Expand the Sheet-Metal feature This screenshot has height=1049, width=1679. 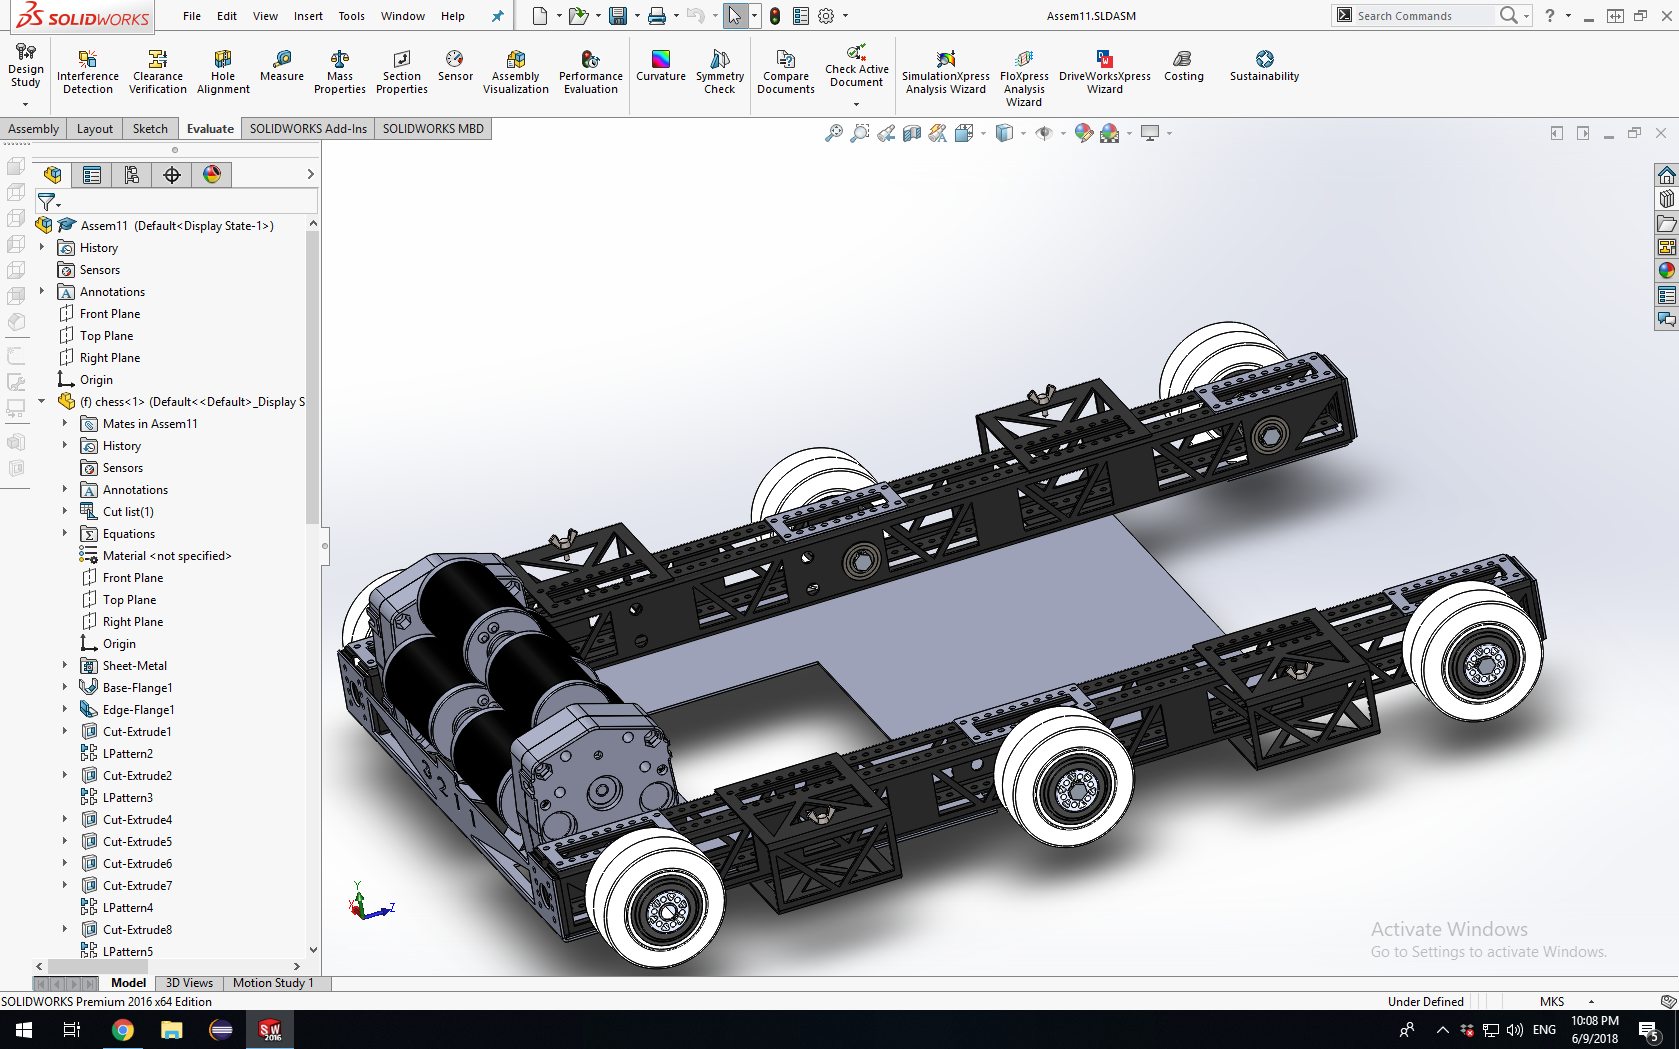65,665
